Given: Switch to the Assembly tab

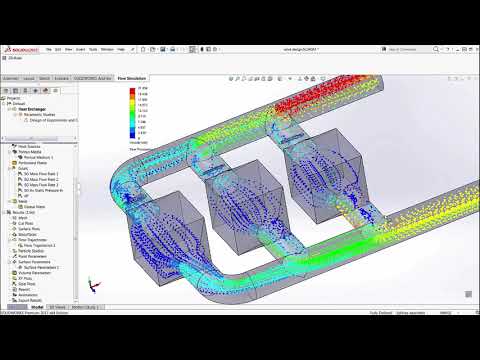Looking at the screenshot, I should 11,78.
